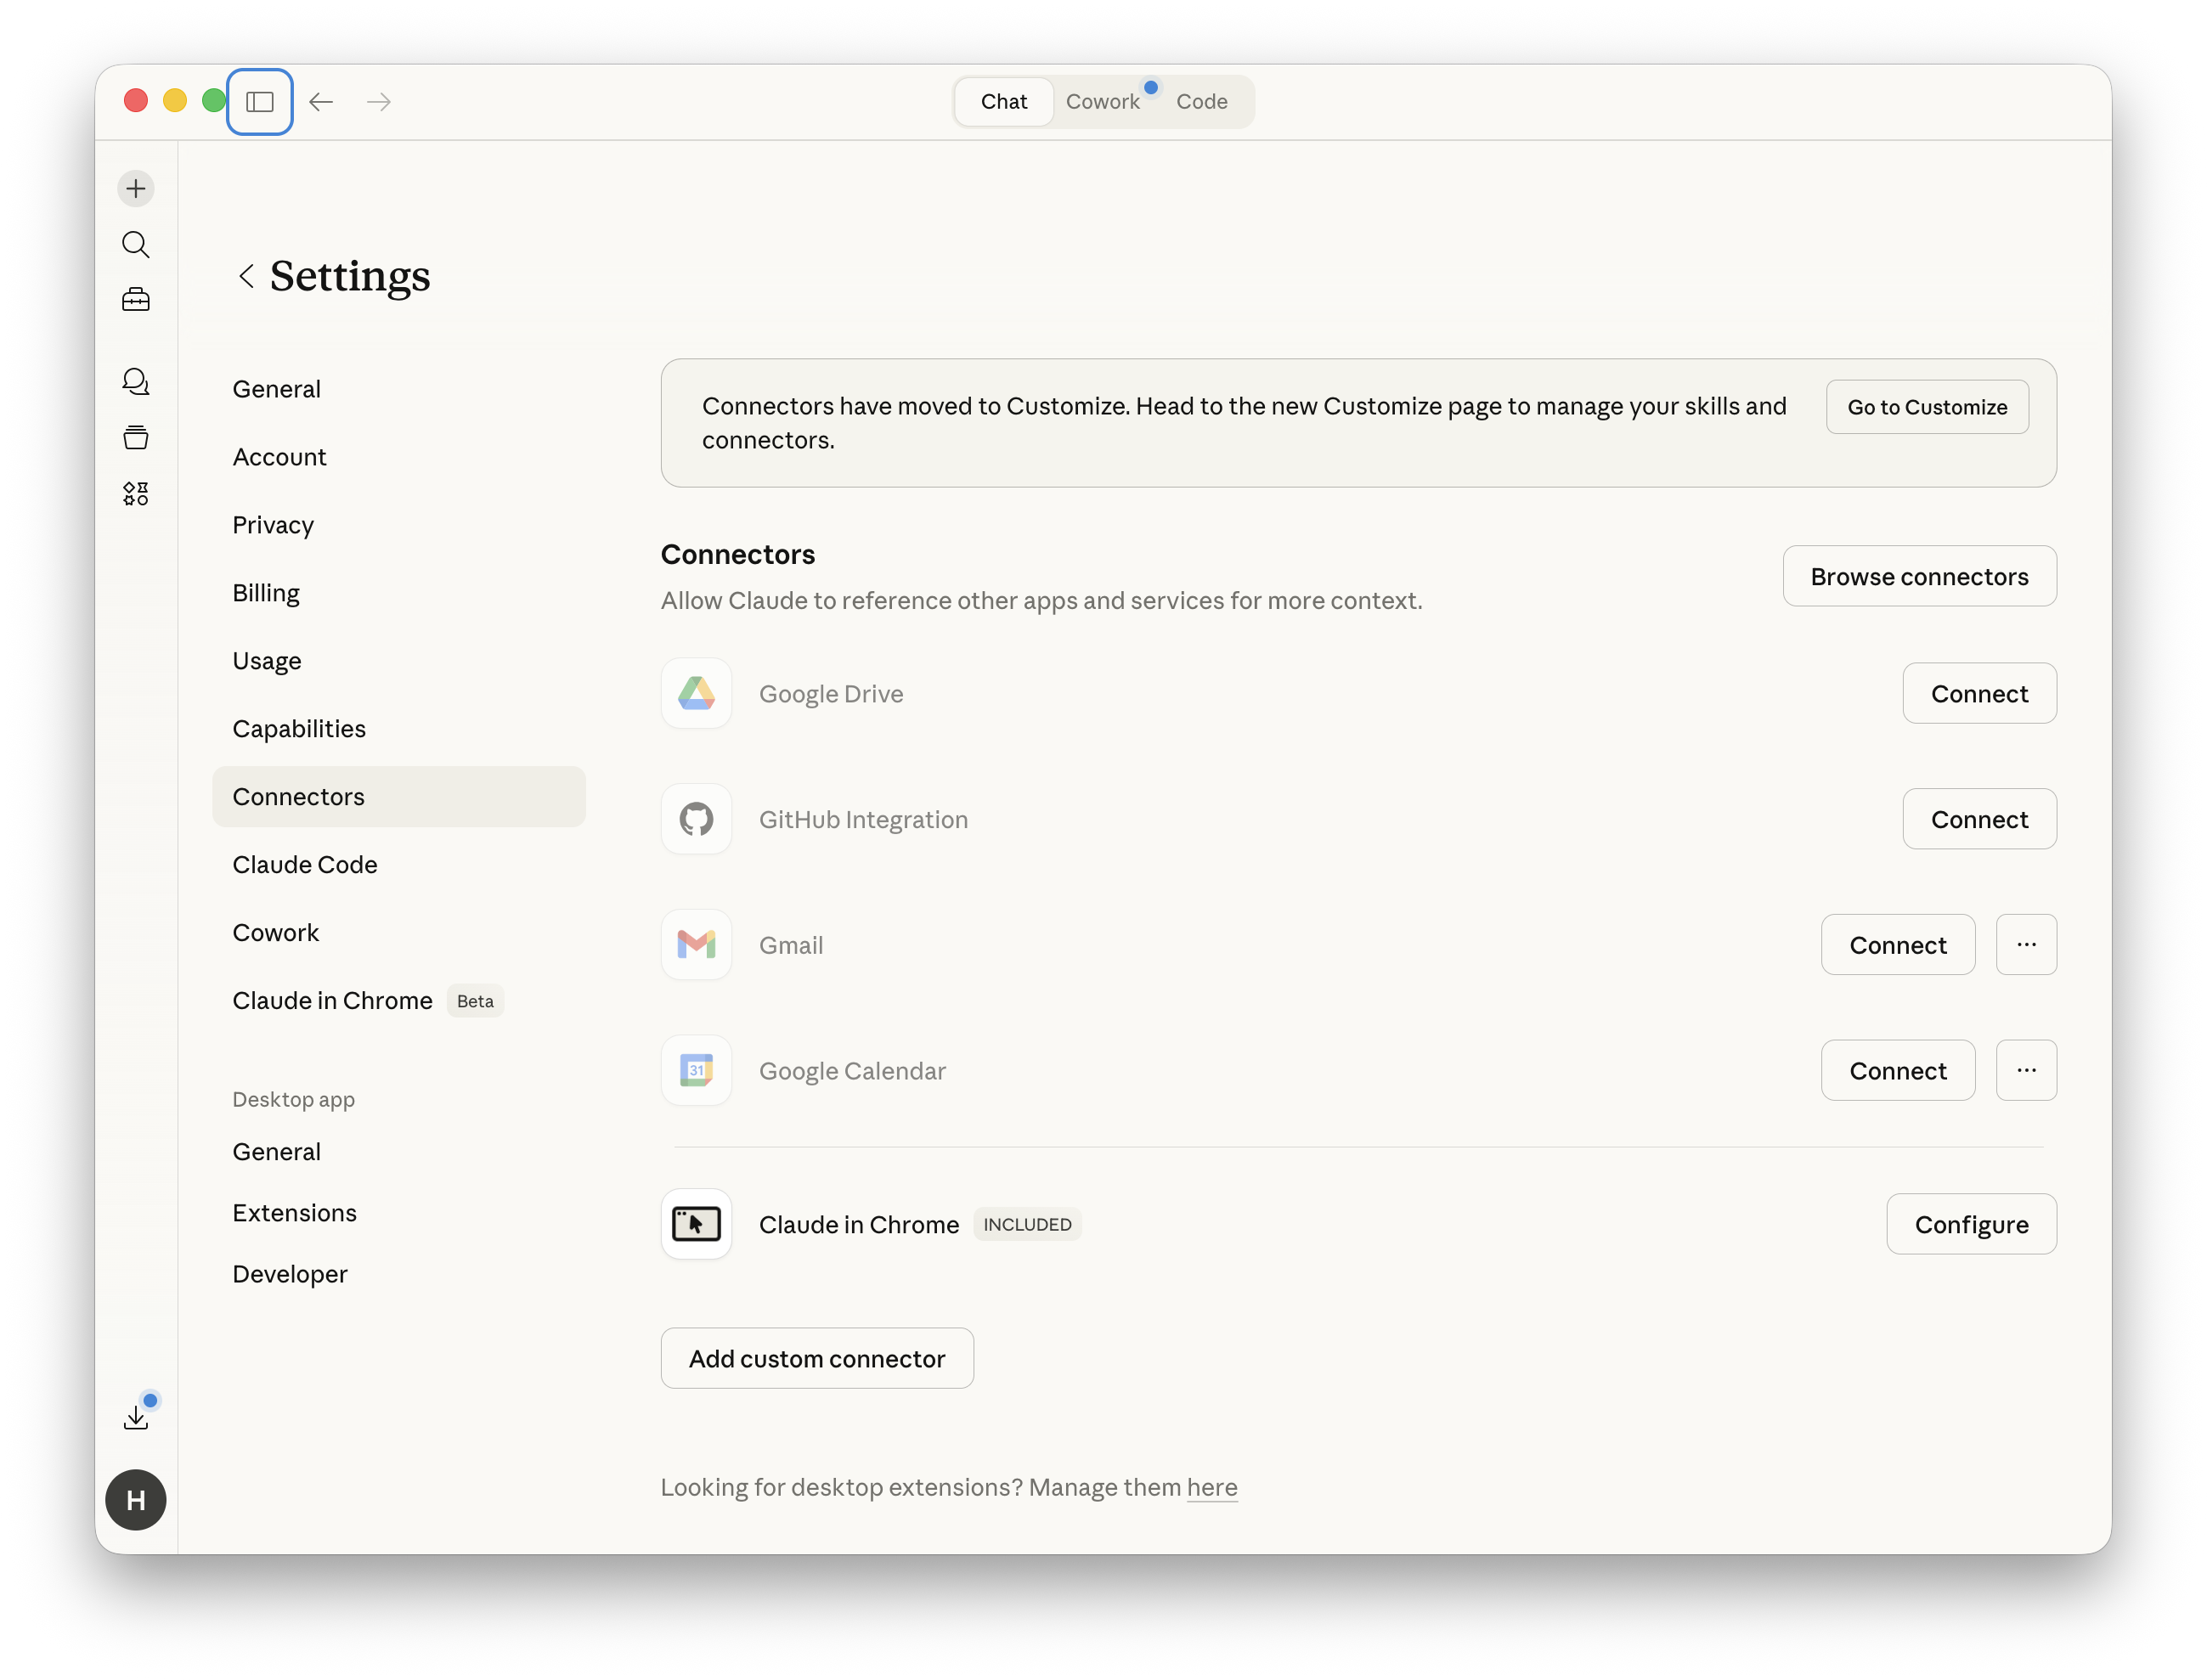Open more options for Gmail connector
2207x1680 pixels.
[x=2026, y=944]
